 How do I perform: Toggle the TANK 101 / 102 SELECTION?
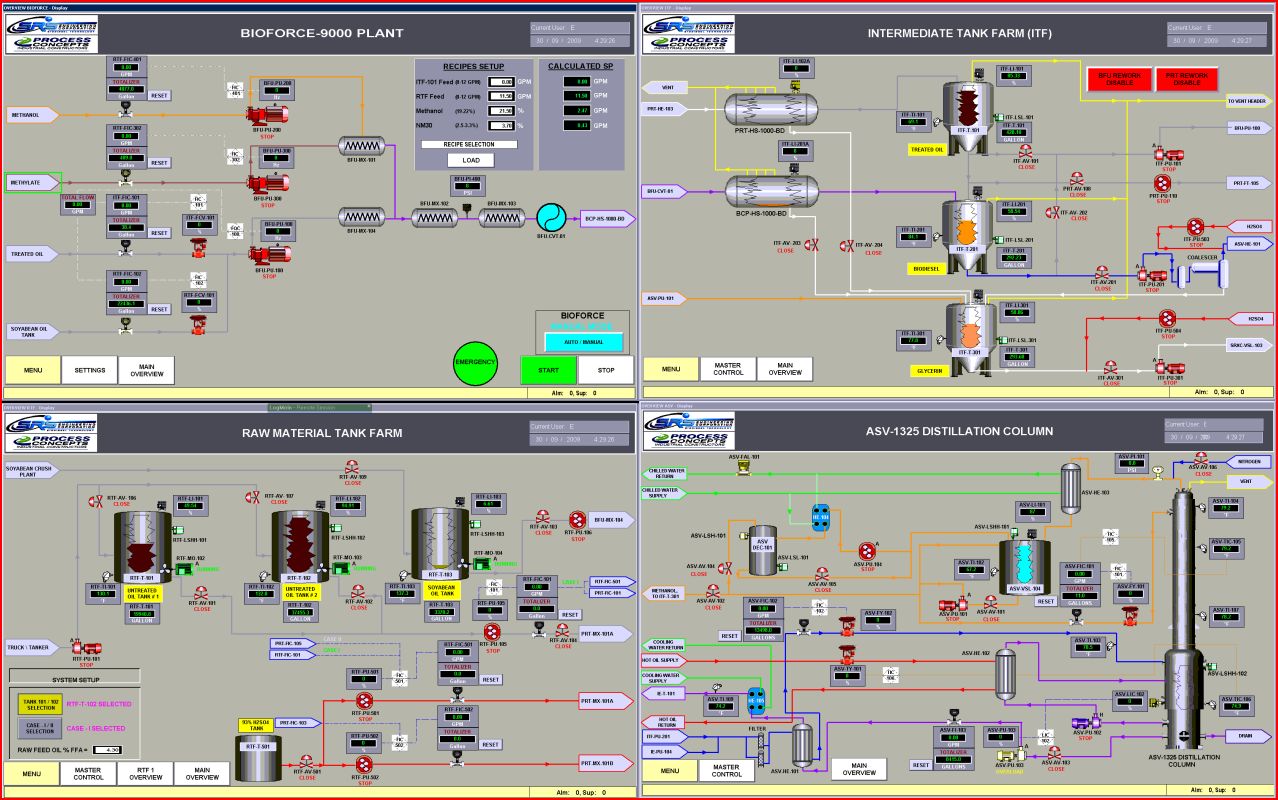click(x=41, y=704)
